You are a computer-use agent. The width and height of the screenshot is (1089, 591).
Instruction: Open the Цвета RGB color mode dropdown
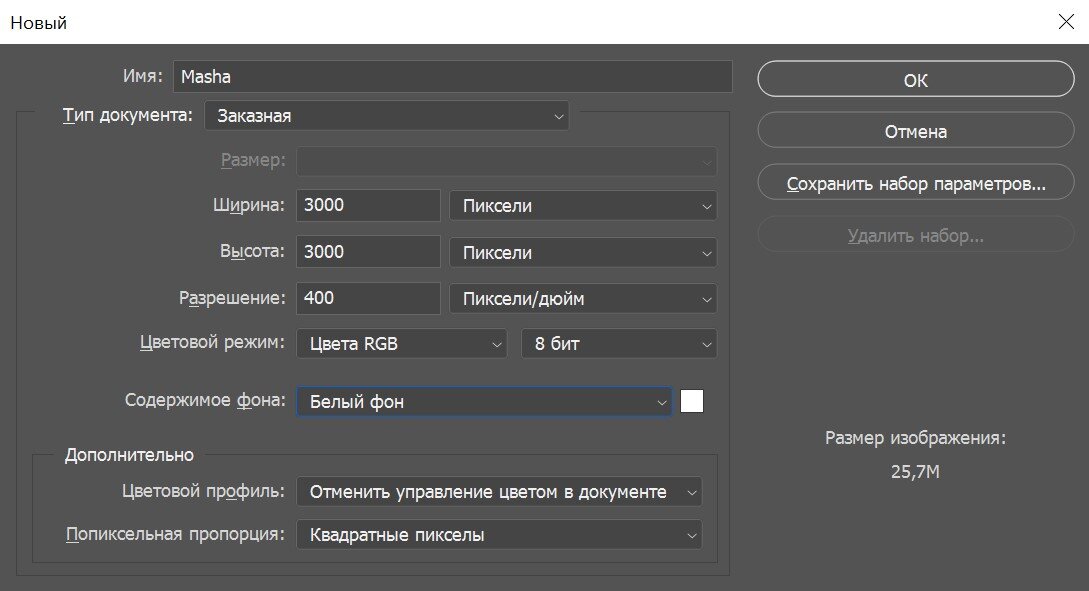coord(401,344)
